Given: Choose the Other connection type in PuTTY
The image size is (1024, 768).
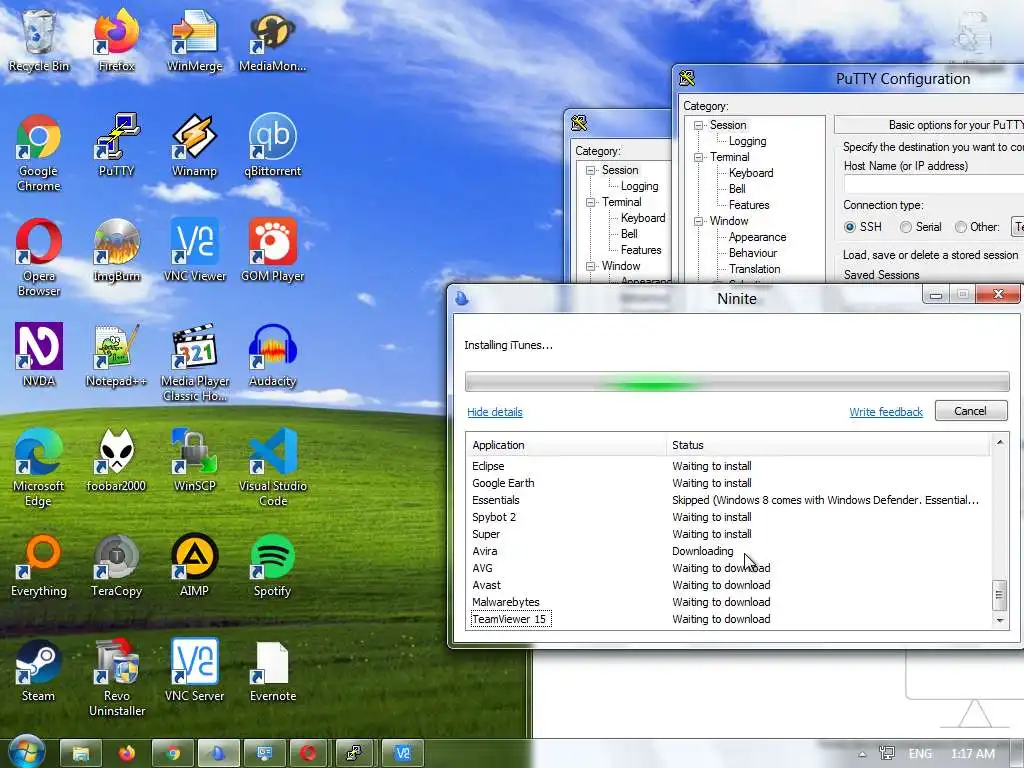Looking at the screenshot, I should click(961, 227).
